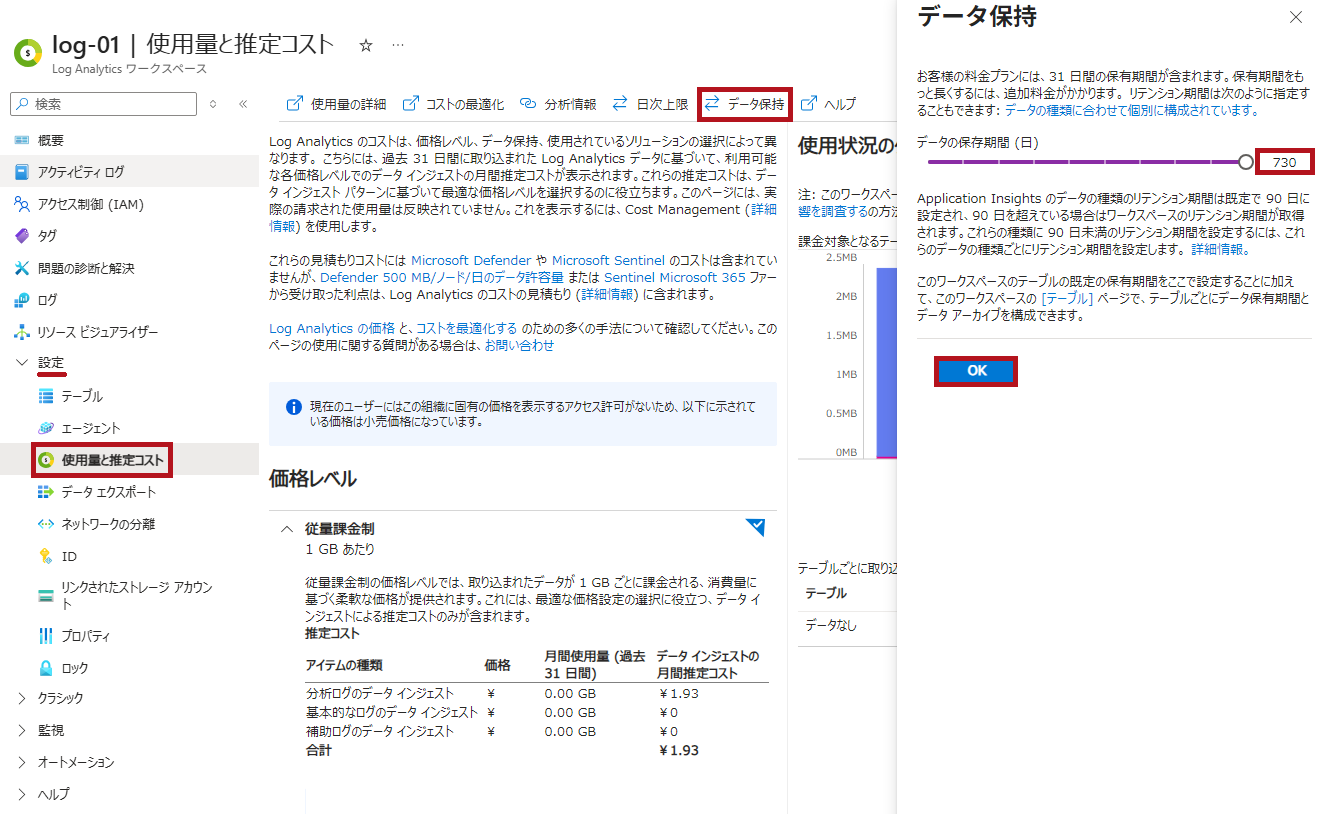Image resolution: width=1321 pixels, height=814 pixels.
Task: Open 日次上限 in the toolbar
Action: 650,104
